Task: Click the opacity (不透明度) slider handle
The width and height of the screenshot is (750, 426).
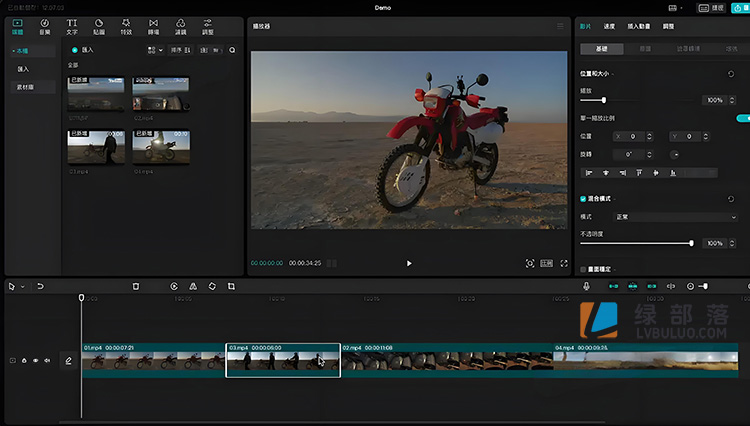Action: 691,243
